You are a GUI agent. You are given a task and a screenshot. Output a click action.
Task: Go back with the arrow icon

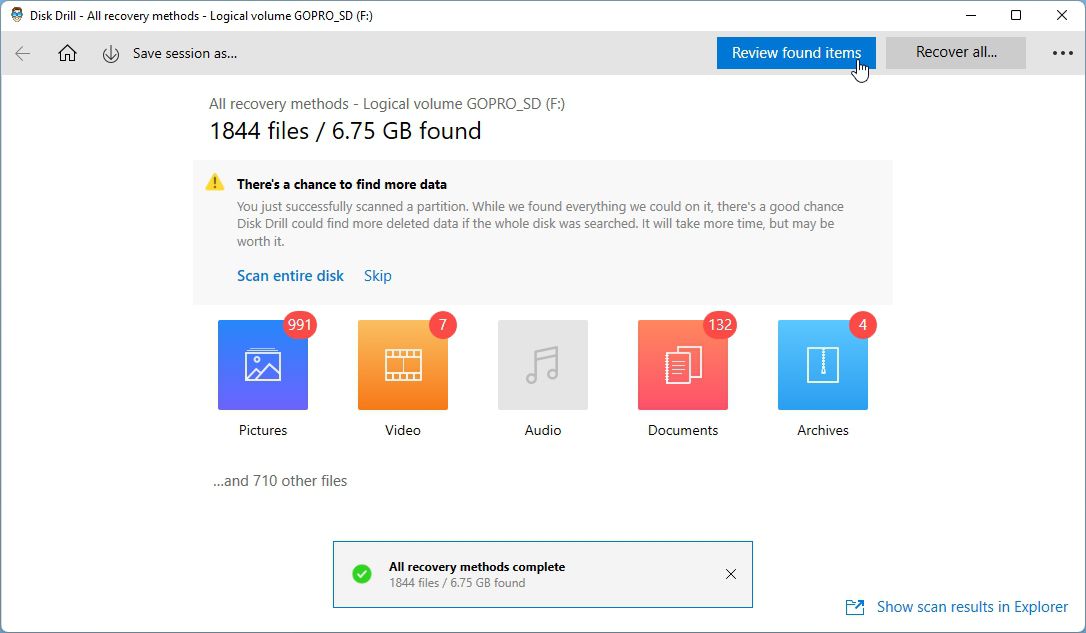point(23,53)
